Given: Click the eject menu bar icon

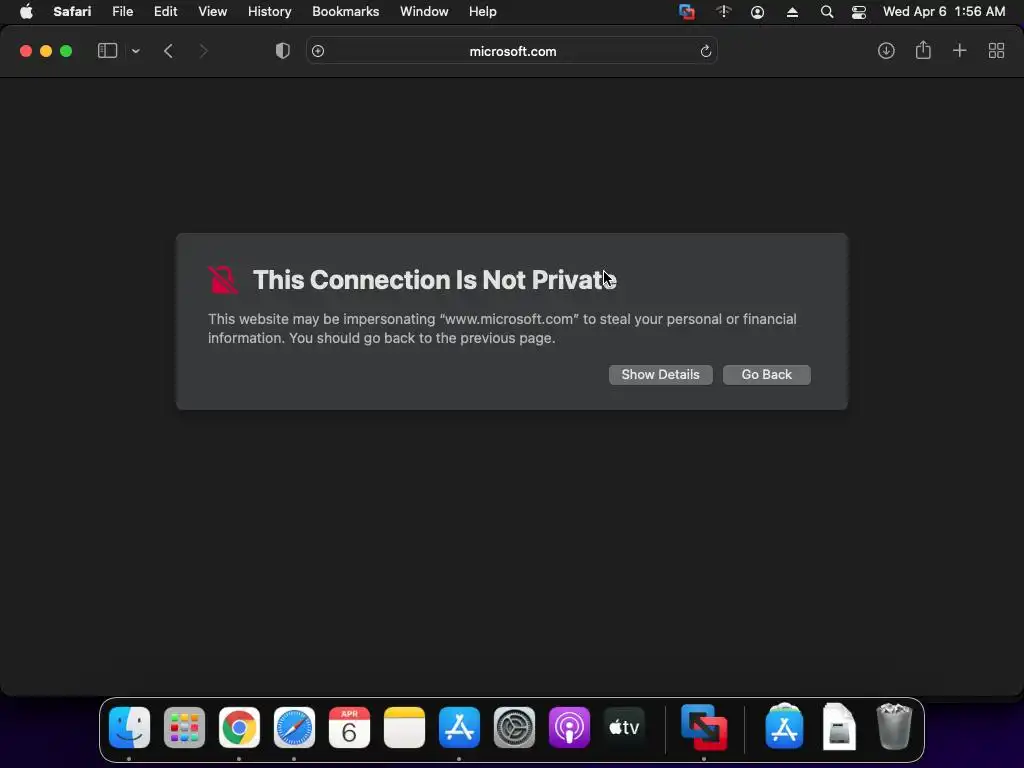Looking at the screenshot, I should 792,12.
